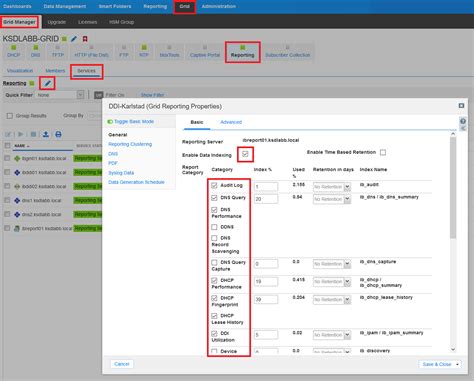
Task: Toggle the Enable Data Indexing checkbox
Action: click(245, 154)
